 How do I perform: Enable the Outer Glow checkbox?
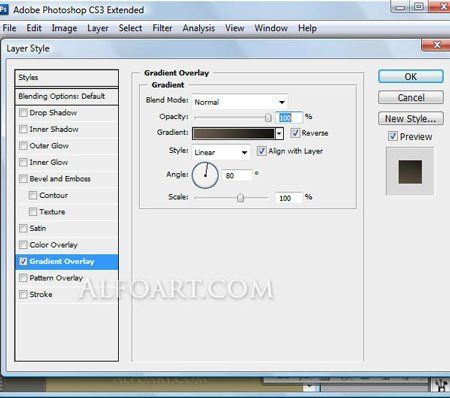pyautogui.click(x=23, y=146)
